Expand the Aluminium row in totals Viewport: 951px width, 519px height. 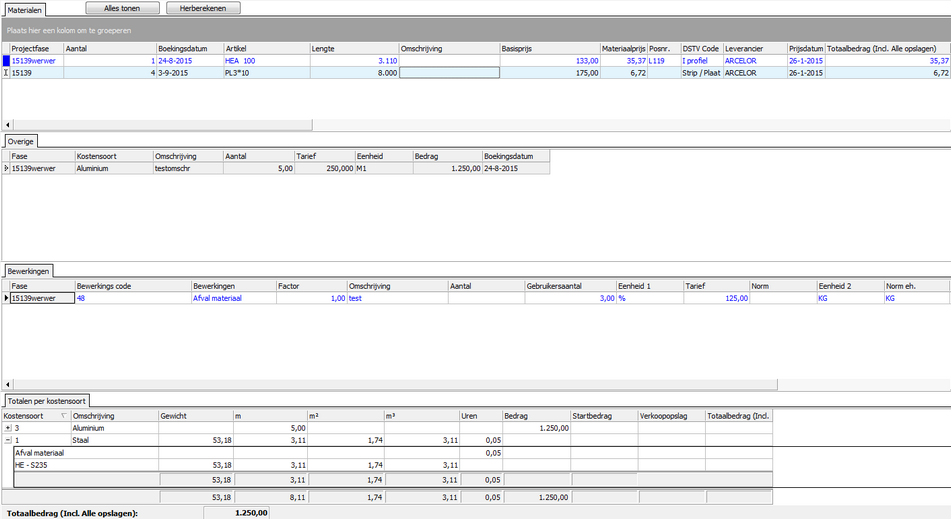pos(8,428)
